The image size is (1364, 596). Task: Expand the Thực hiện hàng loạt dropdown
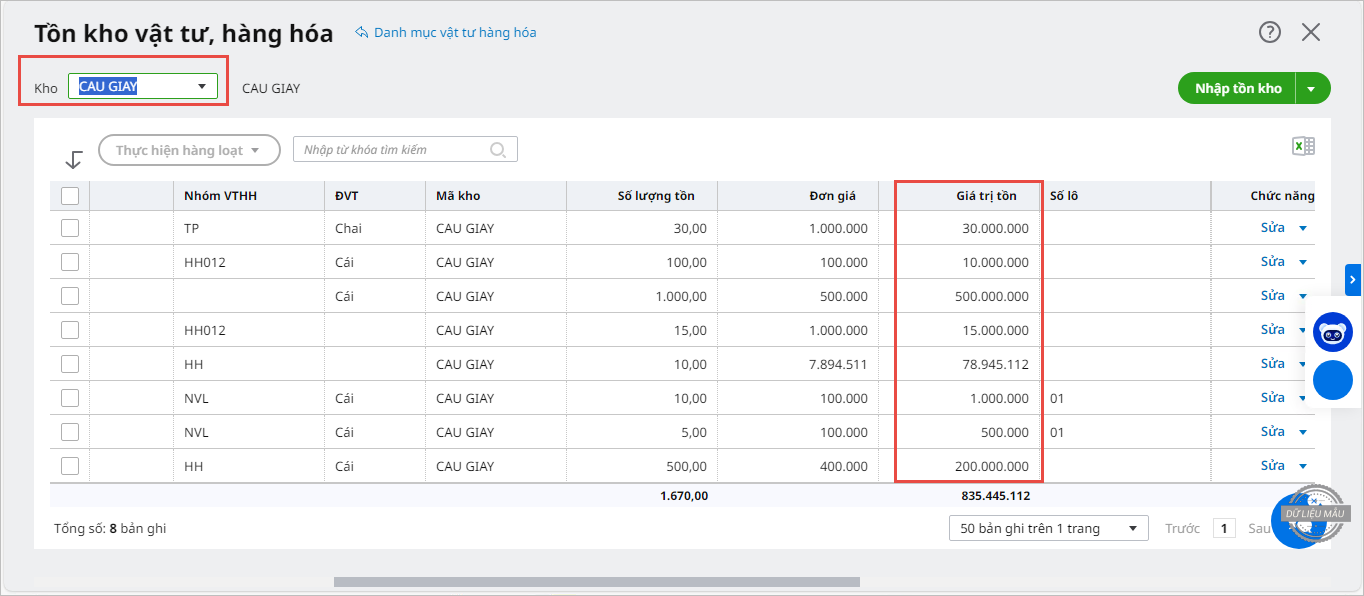click(x=189, y=150)
